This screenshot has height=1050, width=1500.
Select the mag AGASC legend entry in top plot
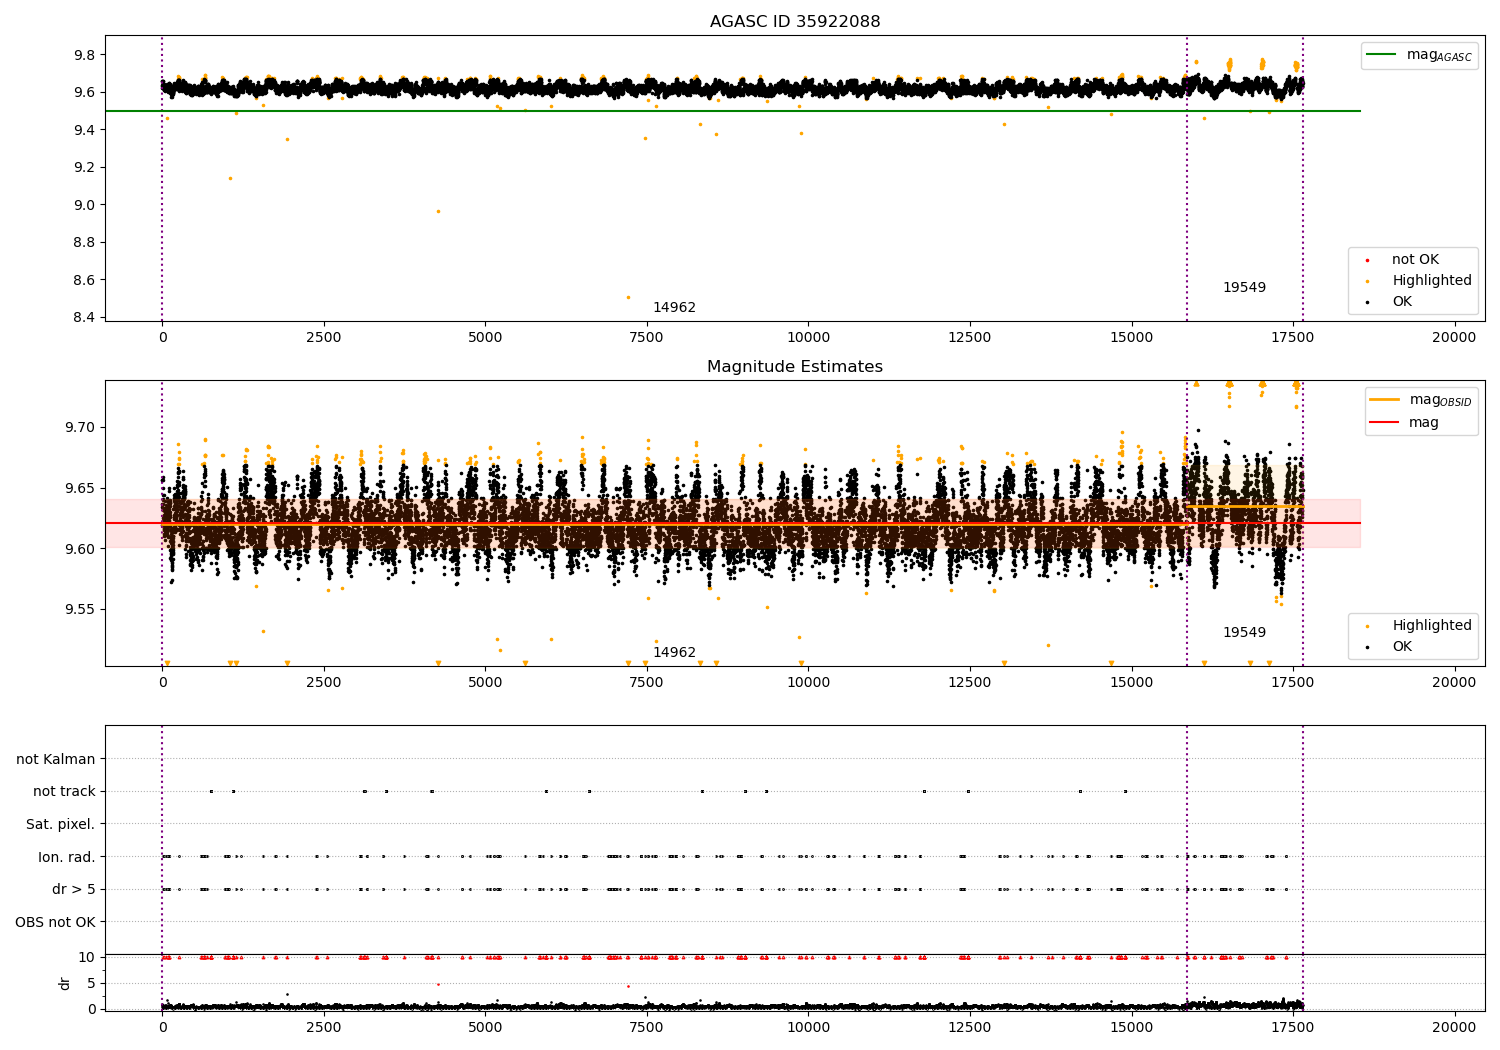(1419, 55)
